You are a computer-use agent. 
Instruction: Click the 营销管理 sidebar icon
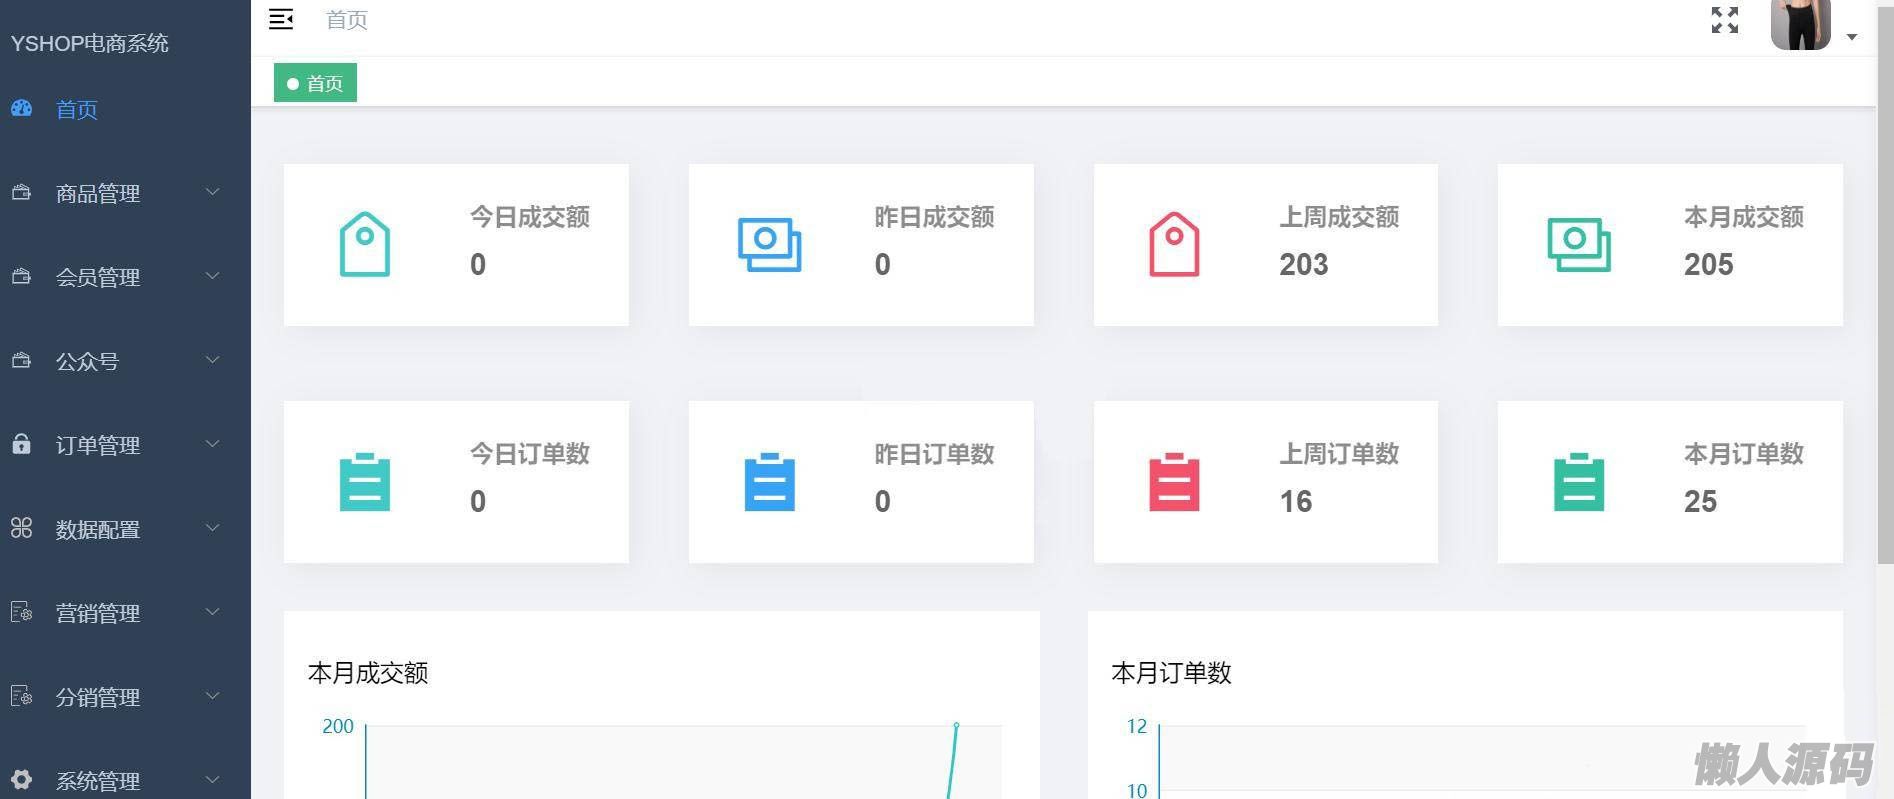[x=21, y=612]
